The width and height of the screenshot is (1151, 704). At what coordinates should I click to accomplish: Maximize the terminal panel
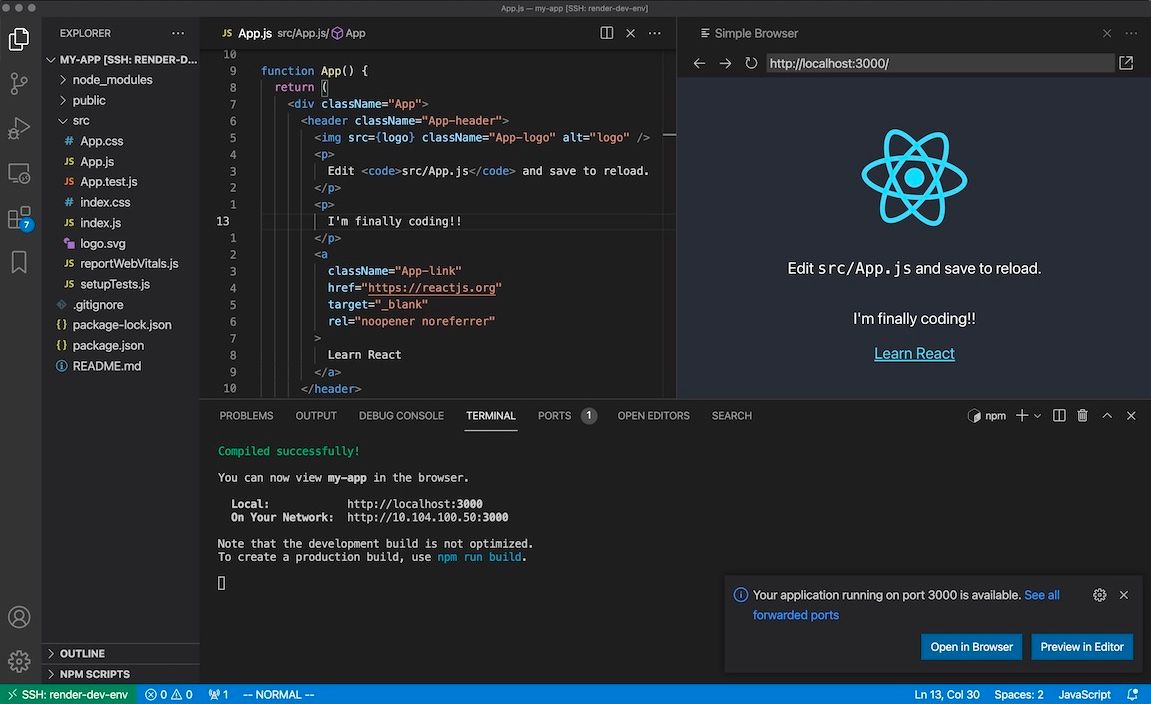tap(1107, 415)
